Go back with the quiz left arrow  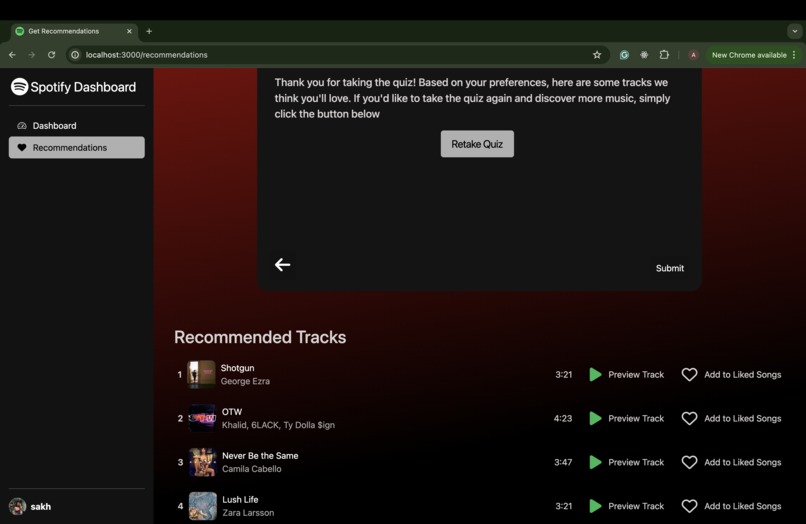[282, 265]
